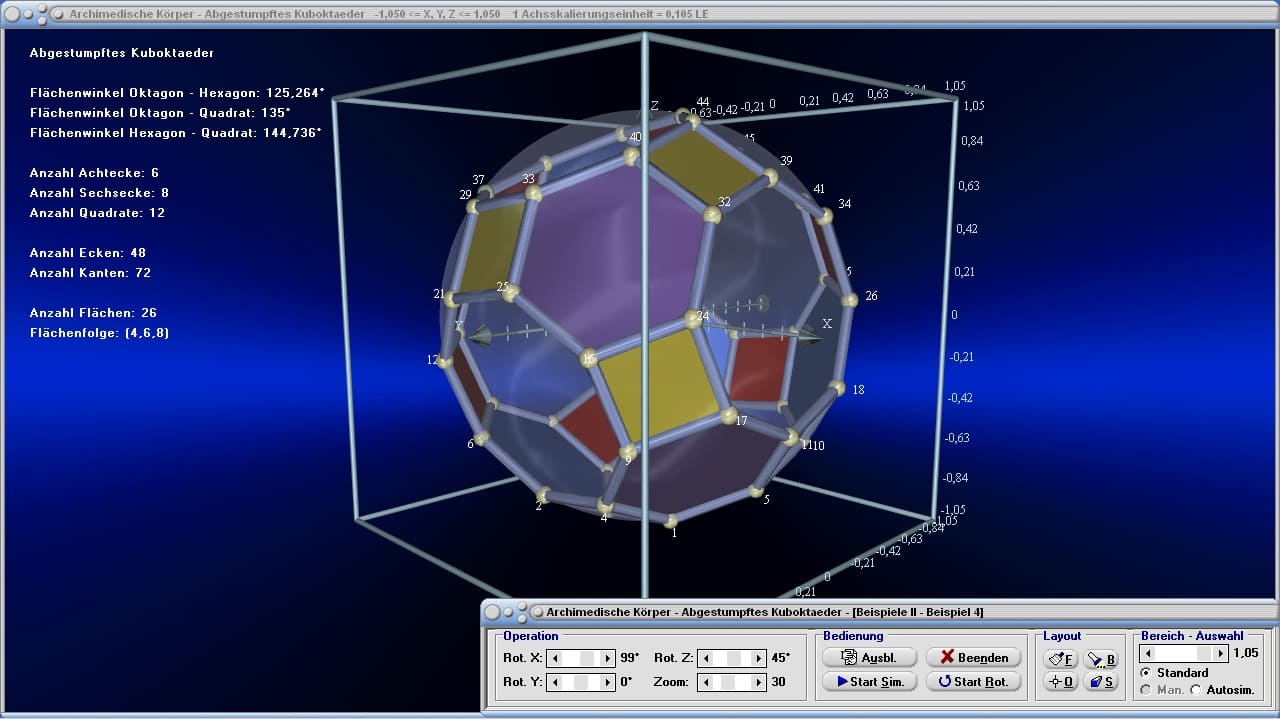Click 'Abgestumpftes Kuboktaeder' heading text
This screenshot has width=1280, height=720.
[x=122, y=53]
